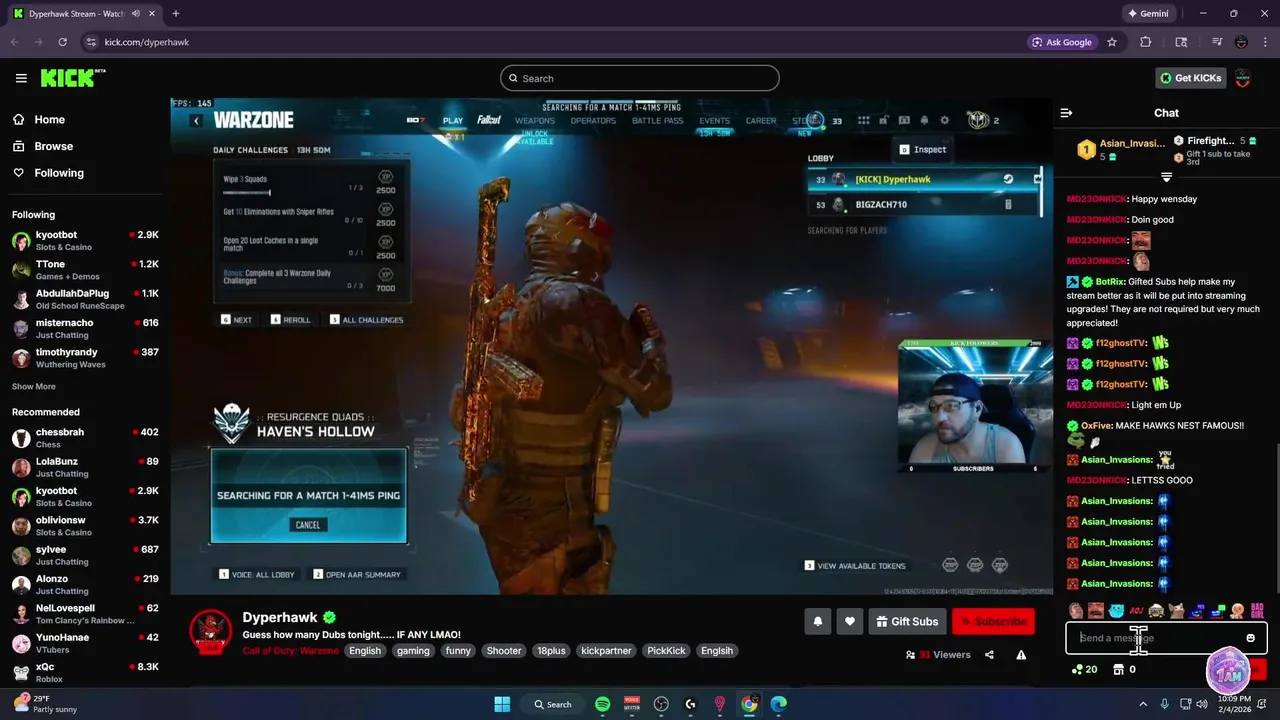
Task: Open kyootbot channel in Following list
Action: pos(85,241)
